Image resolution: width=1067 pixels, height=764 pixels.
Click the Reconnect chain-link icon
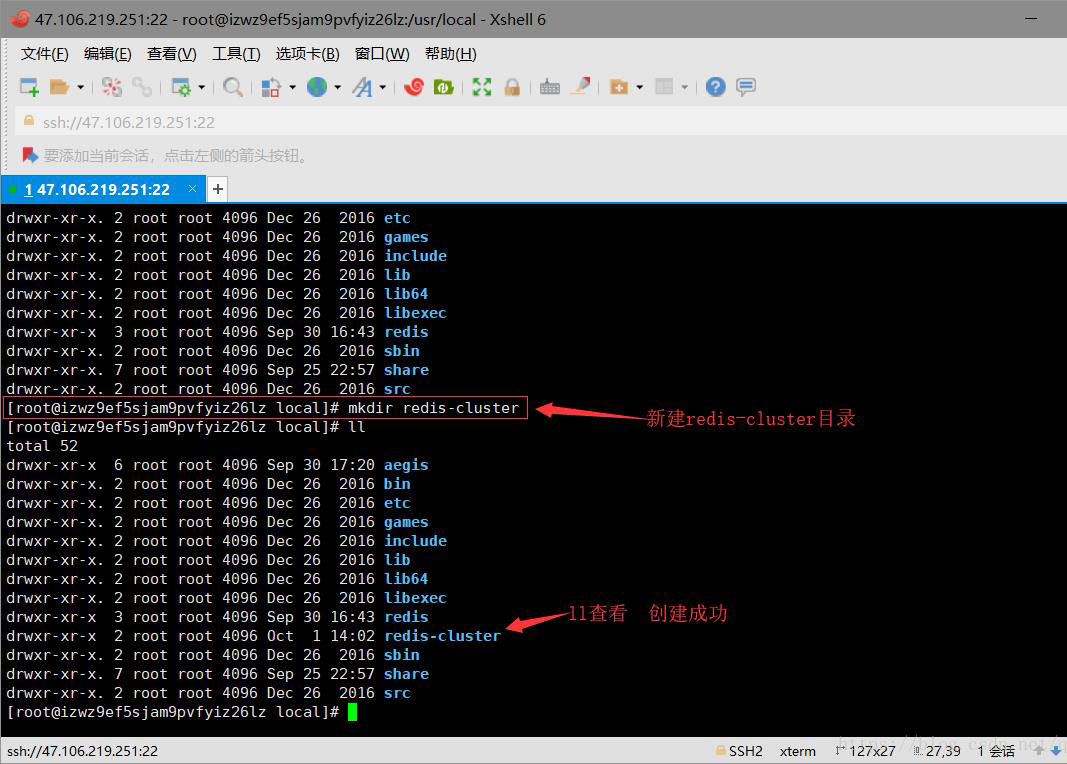142,87
